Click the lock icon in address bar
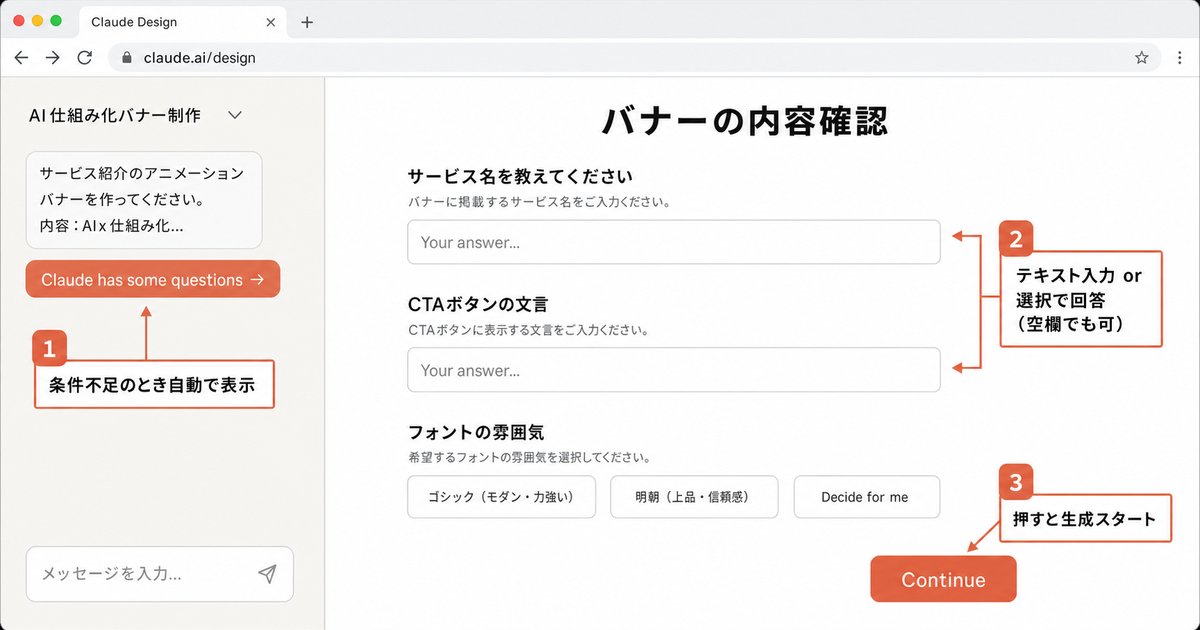This screenshot has width=1200, height=630. click(x=126, y=58)
